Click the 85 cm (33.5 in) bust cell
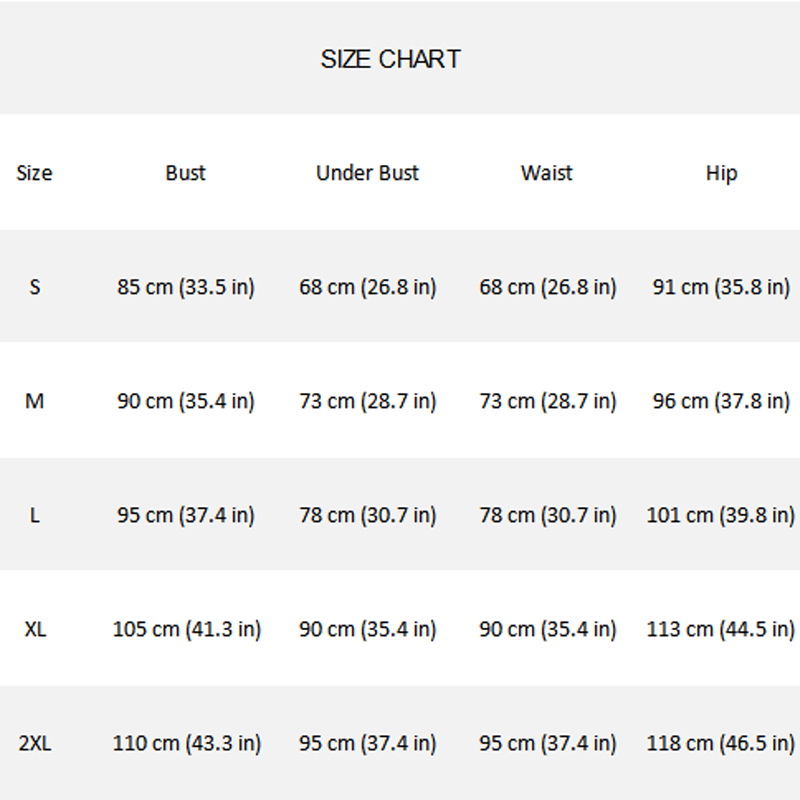The image size is (800, 800). pos(186,287)
